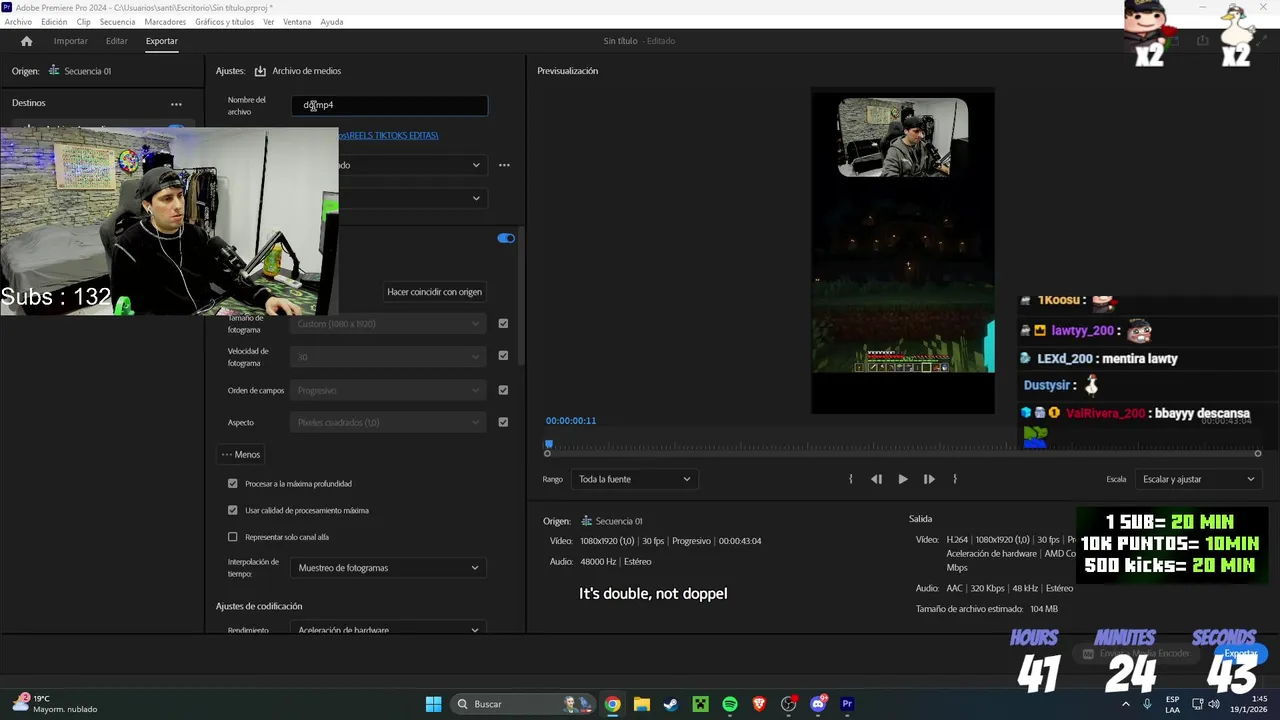Step forward one frame

[929, 479]
